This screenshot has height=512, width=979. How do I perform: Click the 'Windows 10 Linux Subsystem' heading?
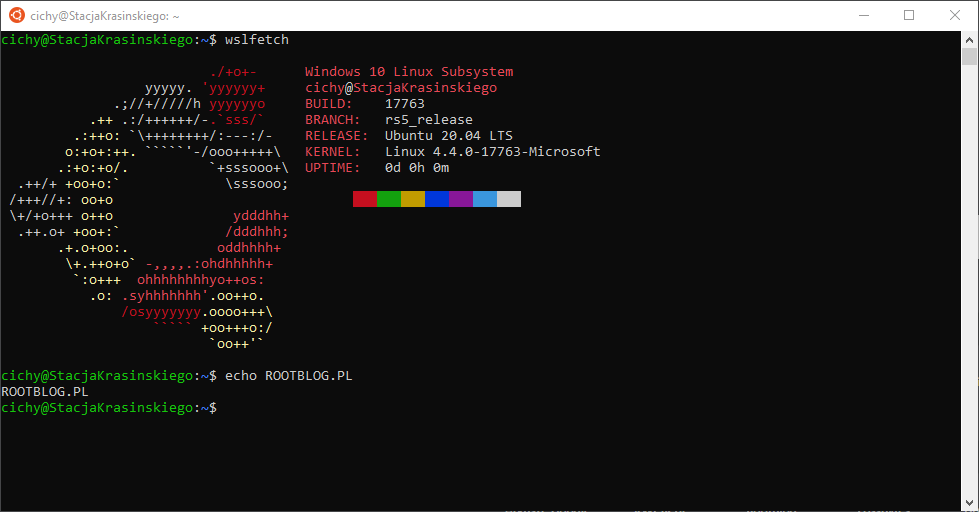pos(409,72)
